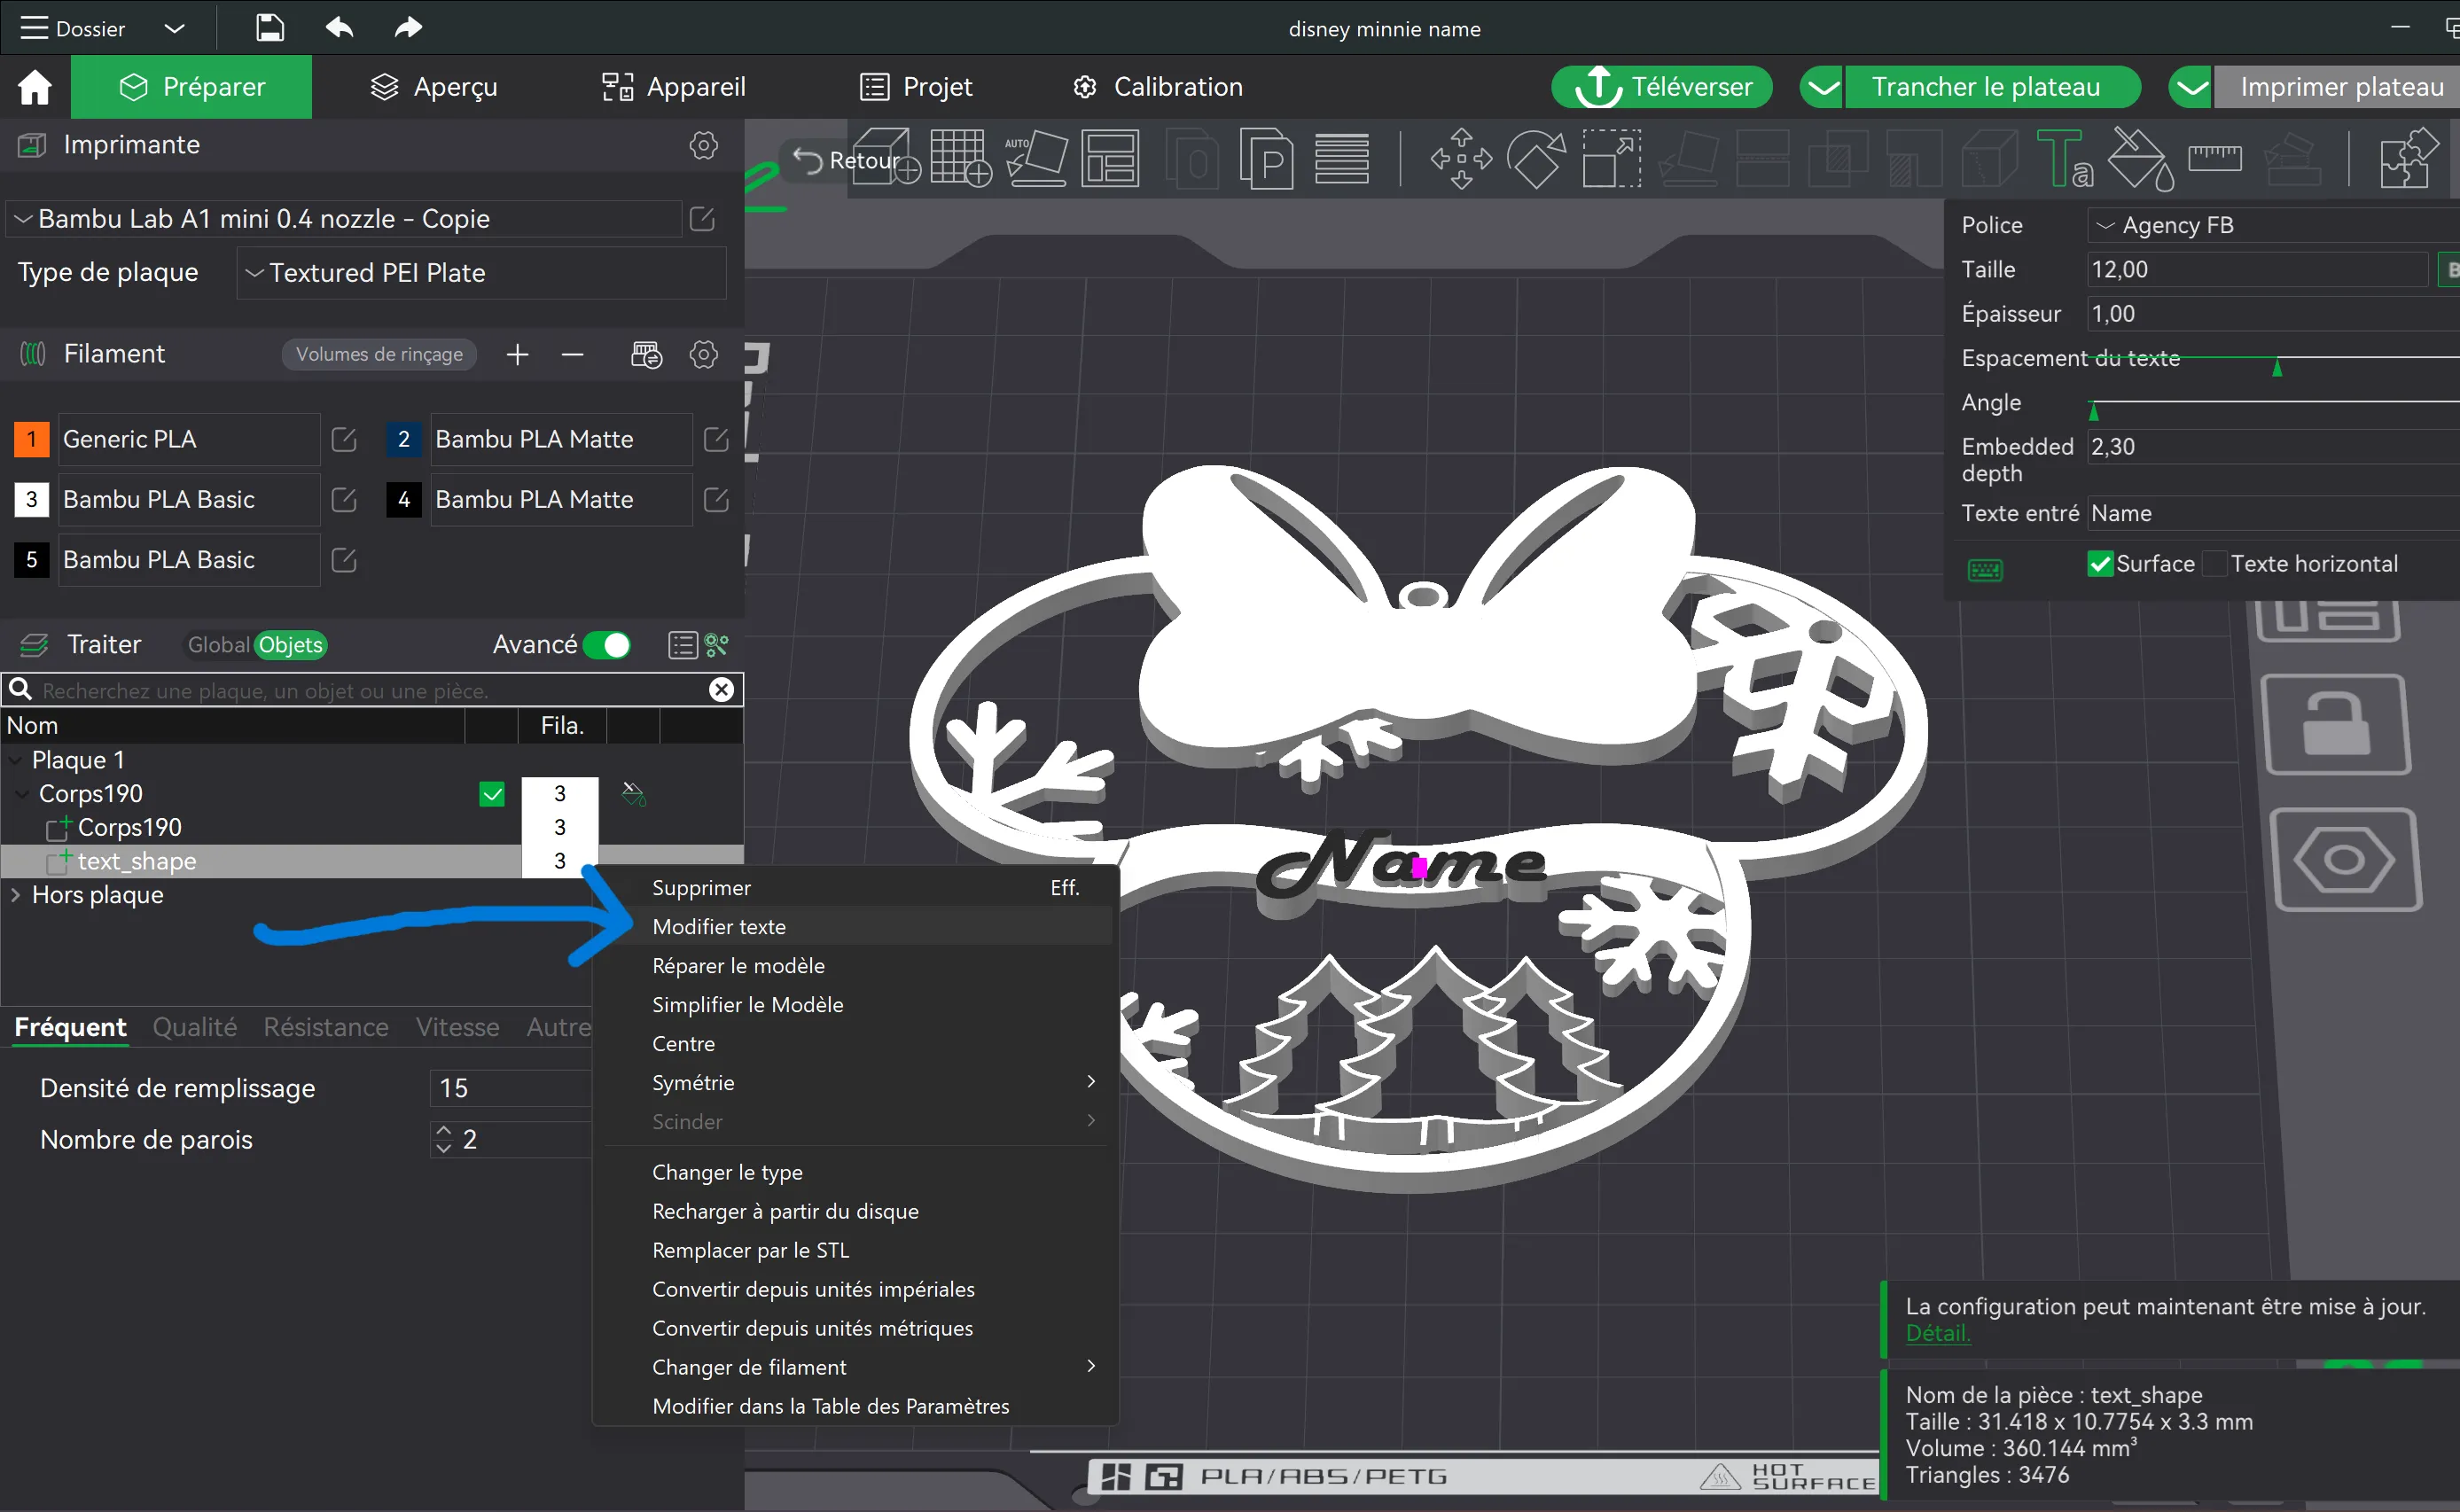Toggle the Avancé switch
The height and width of the screenshot is (1512, 2460).
(x=606, y=645)
